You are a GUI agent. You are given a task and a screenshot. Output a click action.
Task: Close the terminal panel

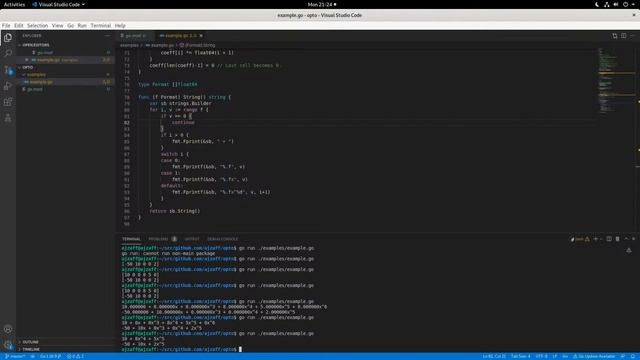click(x=634, y=239)
